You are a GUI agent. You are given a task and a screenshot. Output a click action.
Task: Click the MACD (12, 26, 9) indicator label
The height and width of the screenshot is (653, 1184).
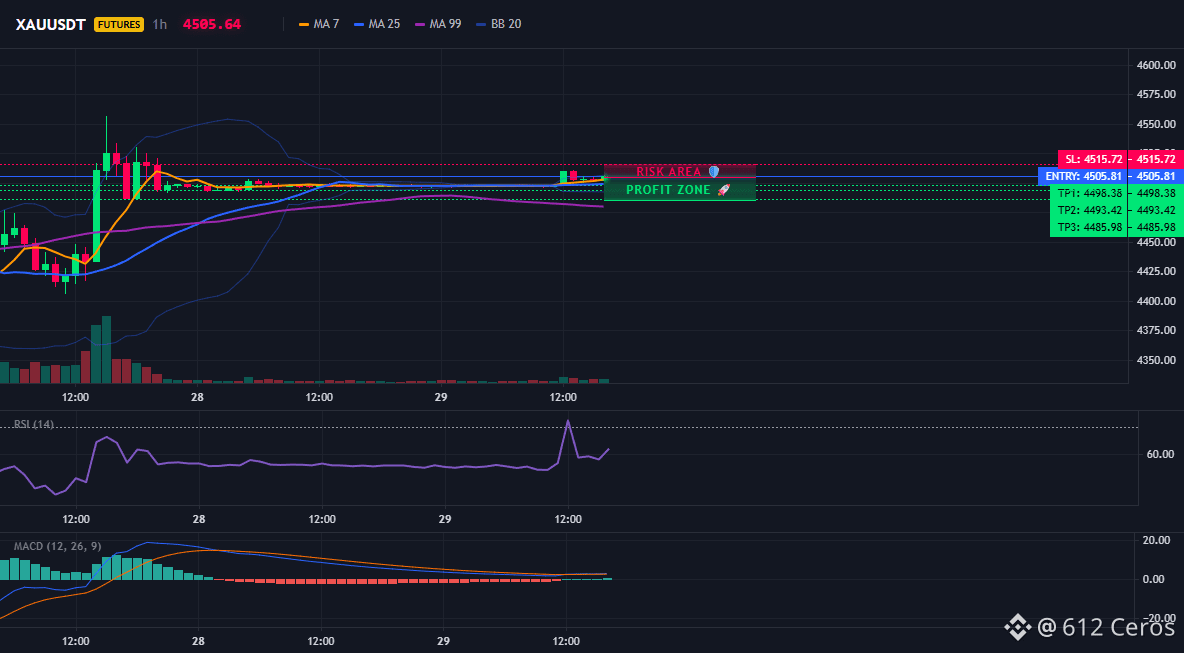pos(57,546)
